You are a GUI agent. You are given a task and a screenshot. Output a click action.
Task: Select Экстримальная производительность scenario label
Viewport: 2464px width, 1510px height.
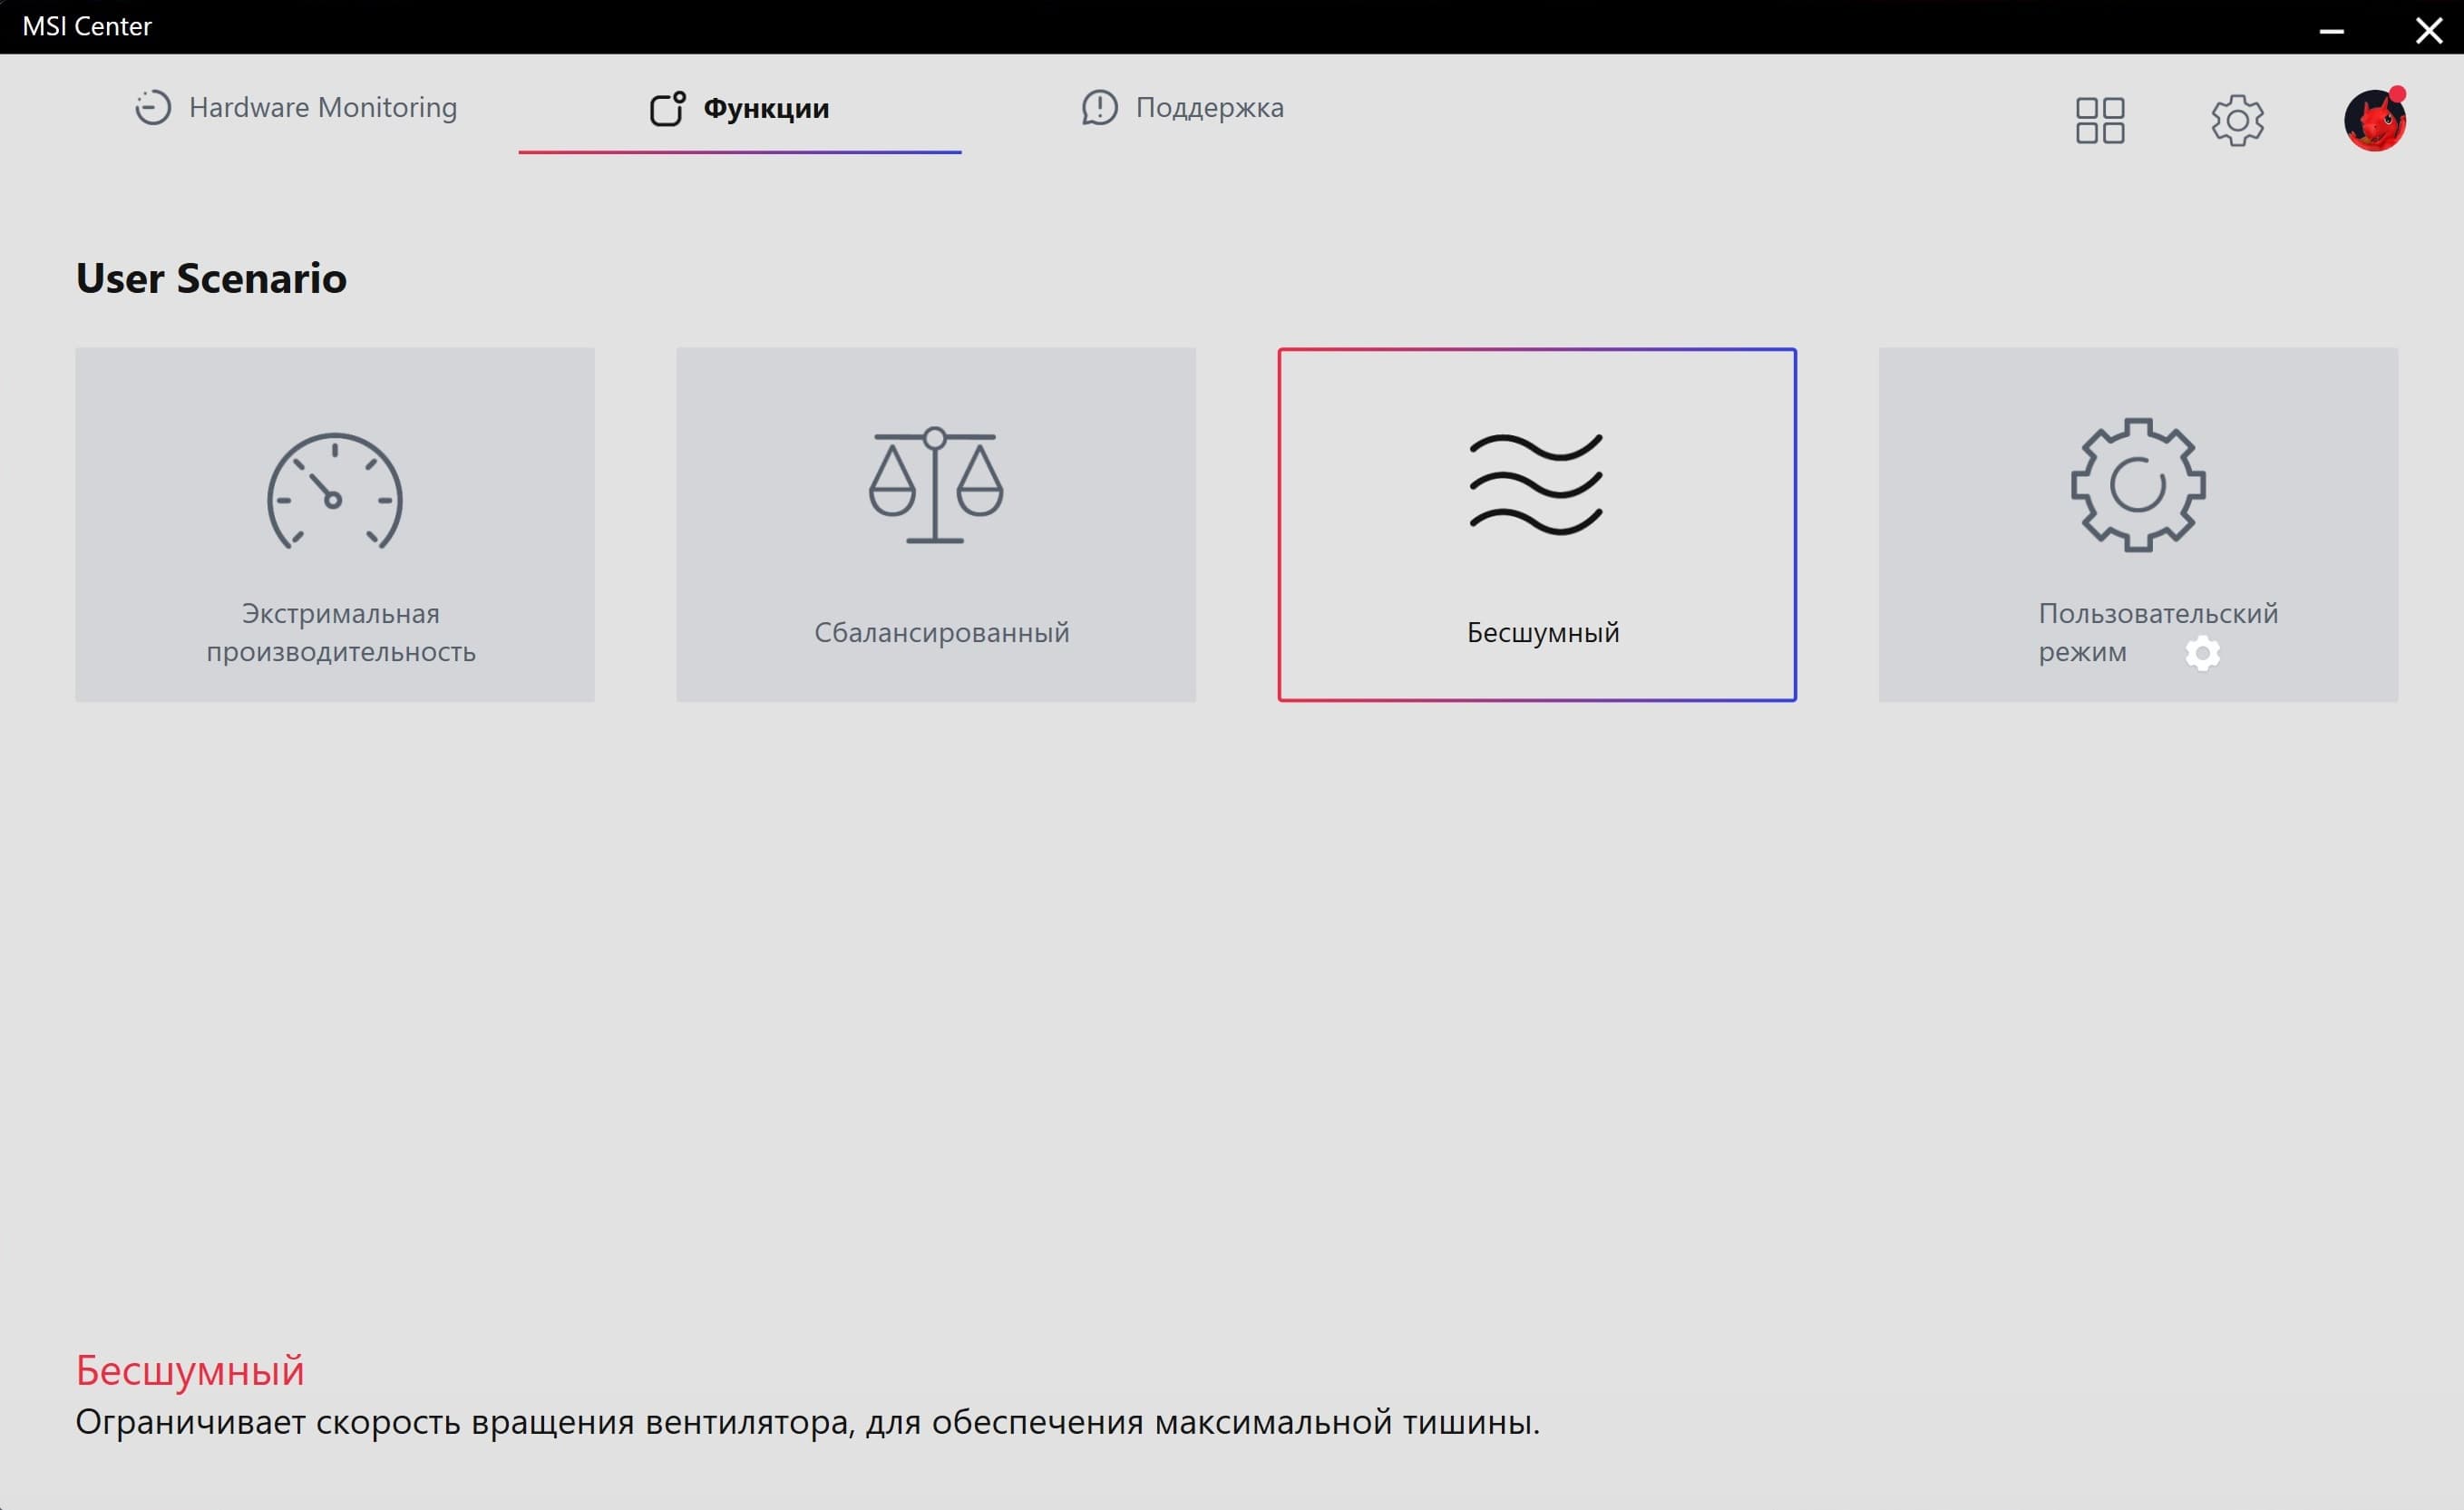[340, 632]
